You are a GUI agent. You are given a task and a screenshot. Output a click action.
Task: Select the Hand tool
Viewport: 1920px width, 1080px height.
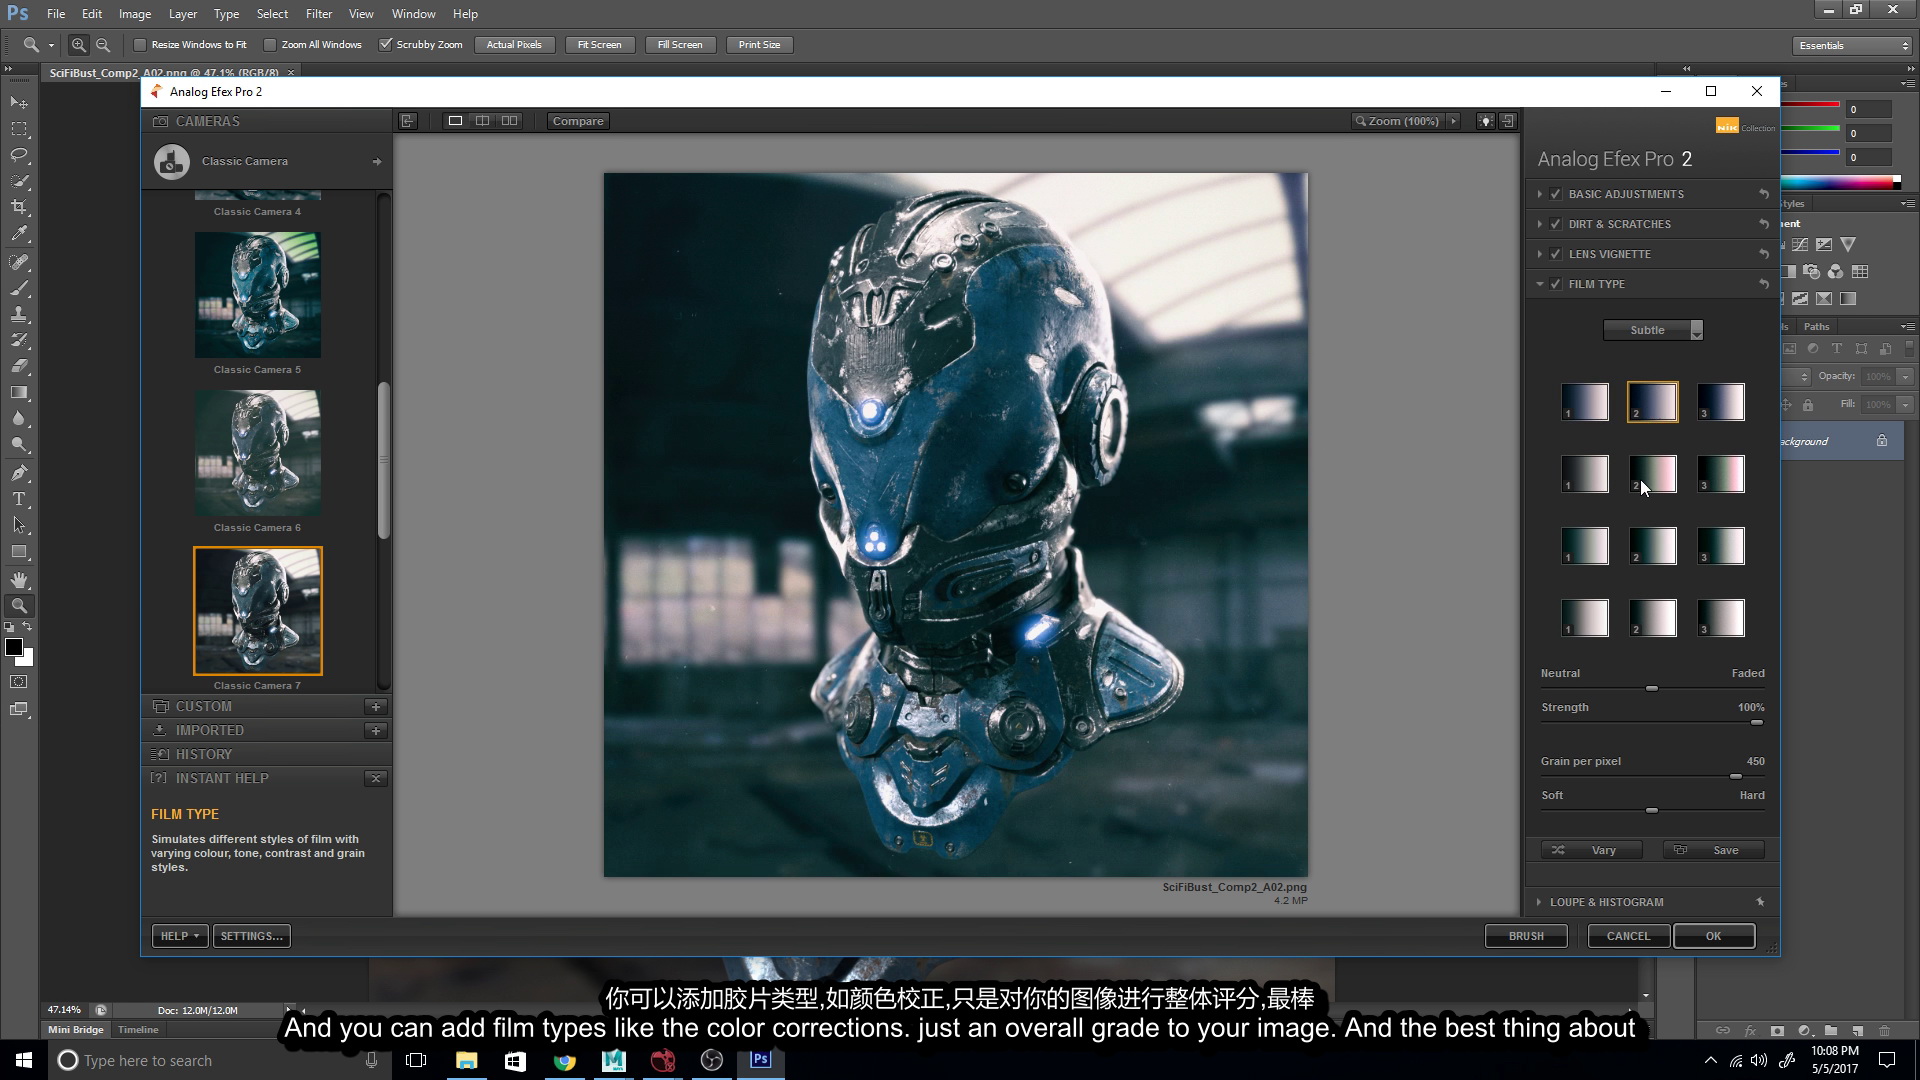coord(19,580)
